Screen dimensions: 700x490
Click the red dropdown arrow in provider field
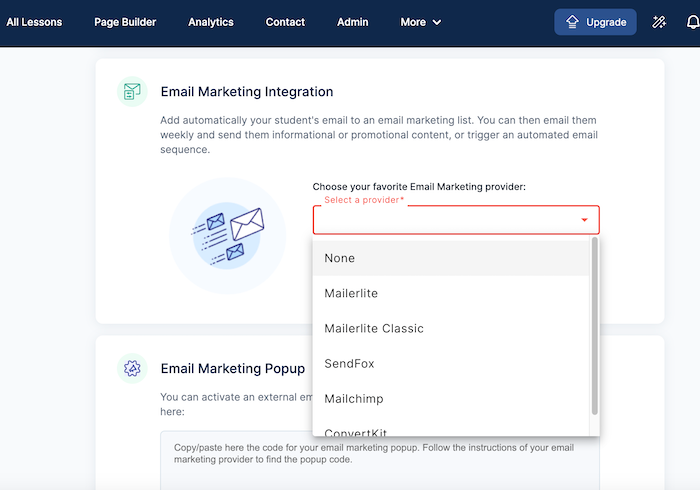coord(584,220)
